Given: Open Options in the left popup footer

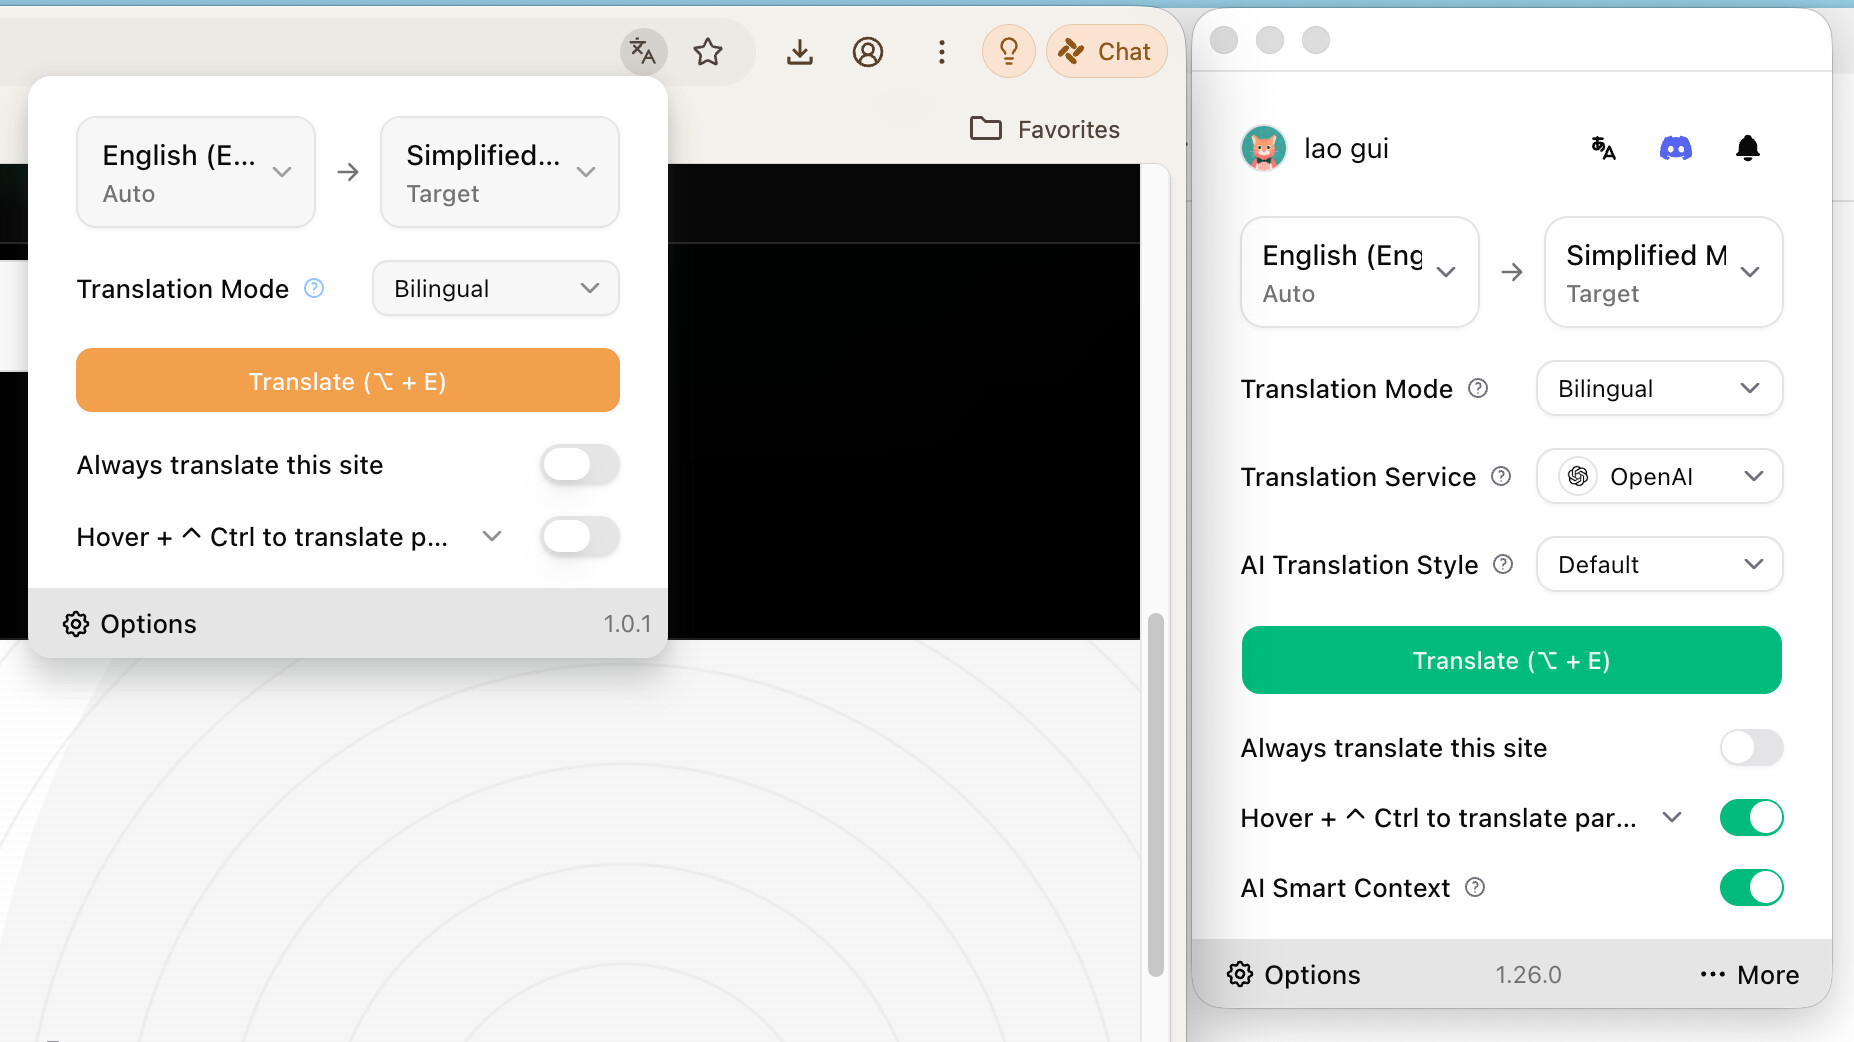Looking at the screenshot, I should coord(130,624).
